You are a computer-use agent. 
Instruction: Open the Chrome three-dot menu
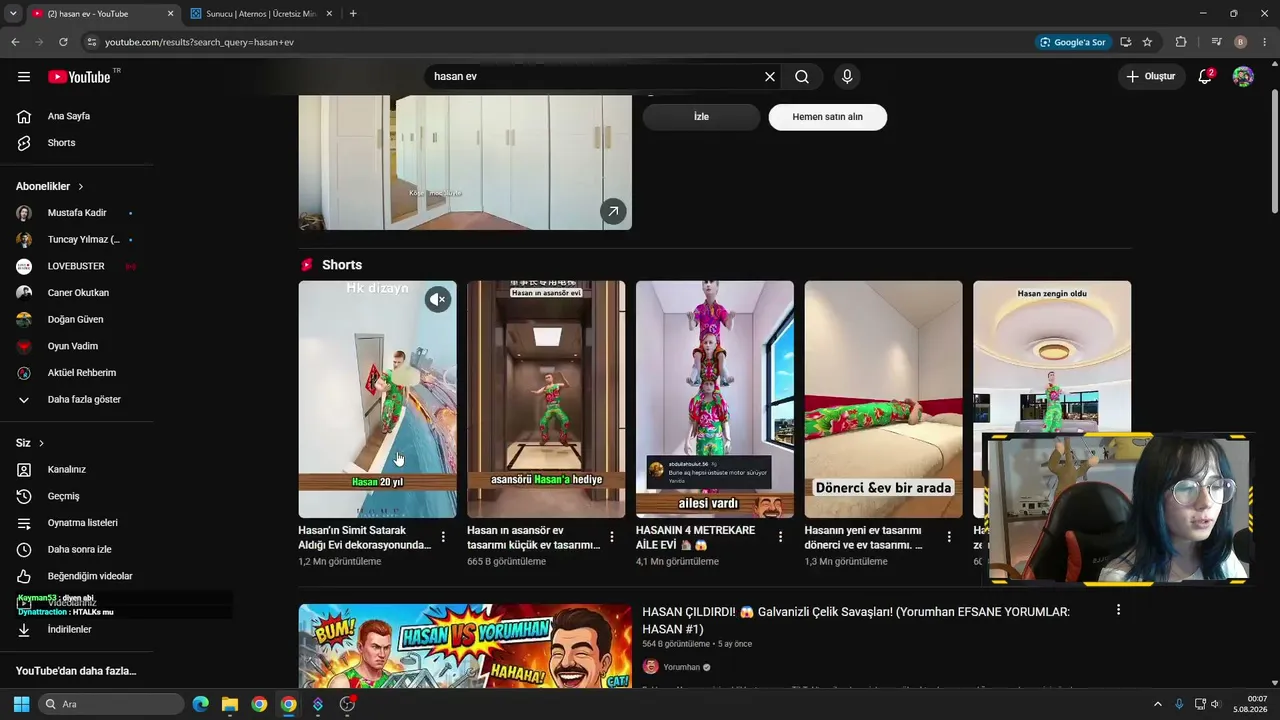tap(1265, 42)
